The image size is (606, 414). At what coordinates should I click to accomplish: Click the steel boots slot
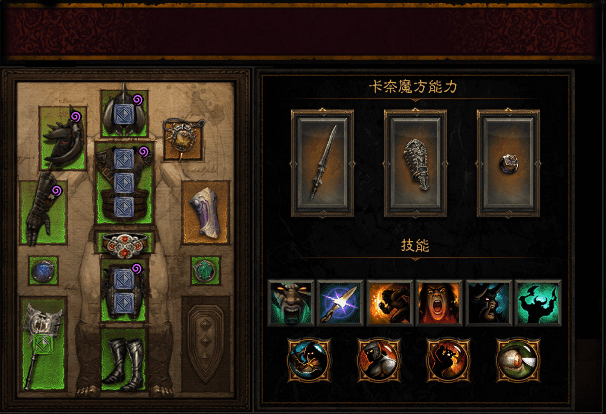tap(124, 359)
